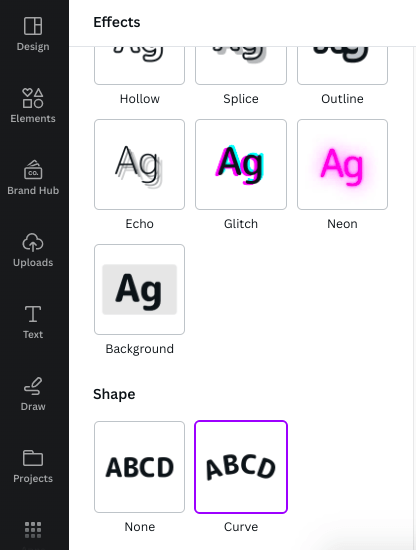Apply the Background text effect
This screenshot has width=416, height=550.
(140, 289)
